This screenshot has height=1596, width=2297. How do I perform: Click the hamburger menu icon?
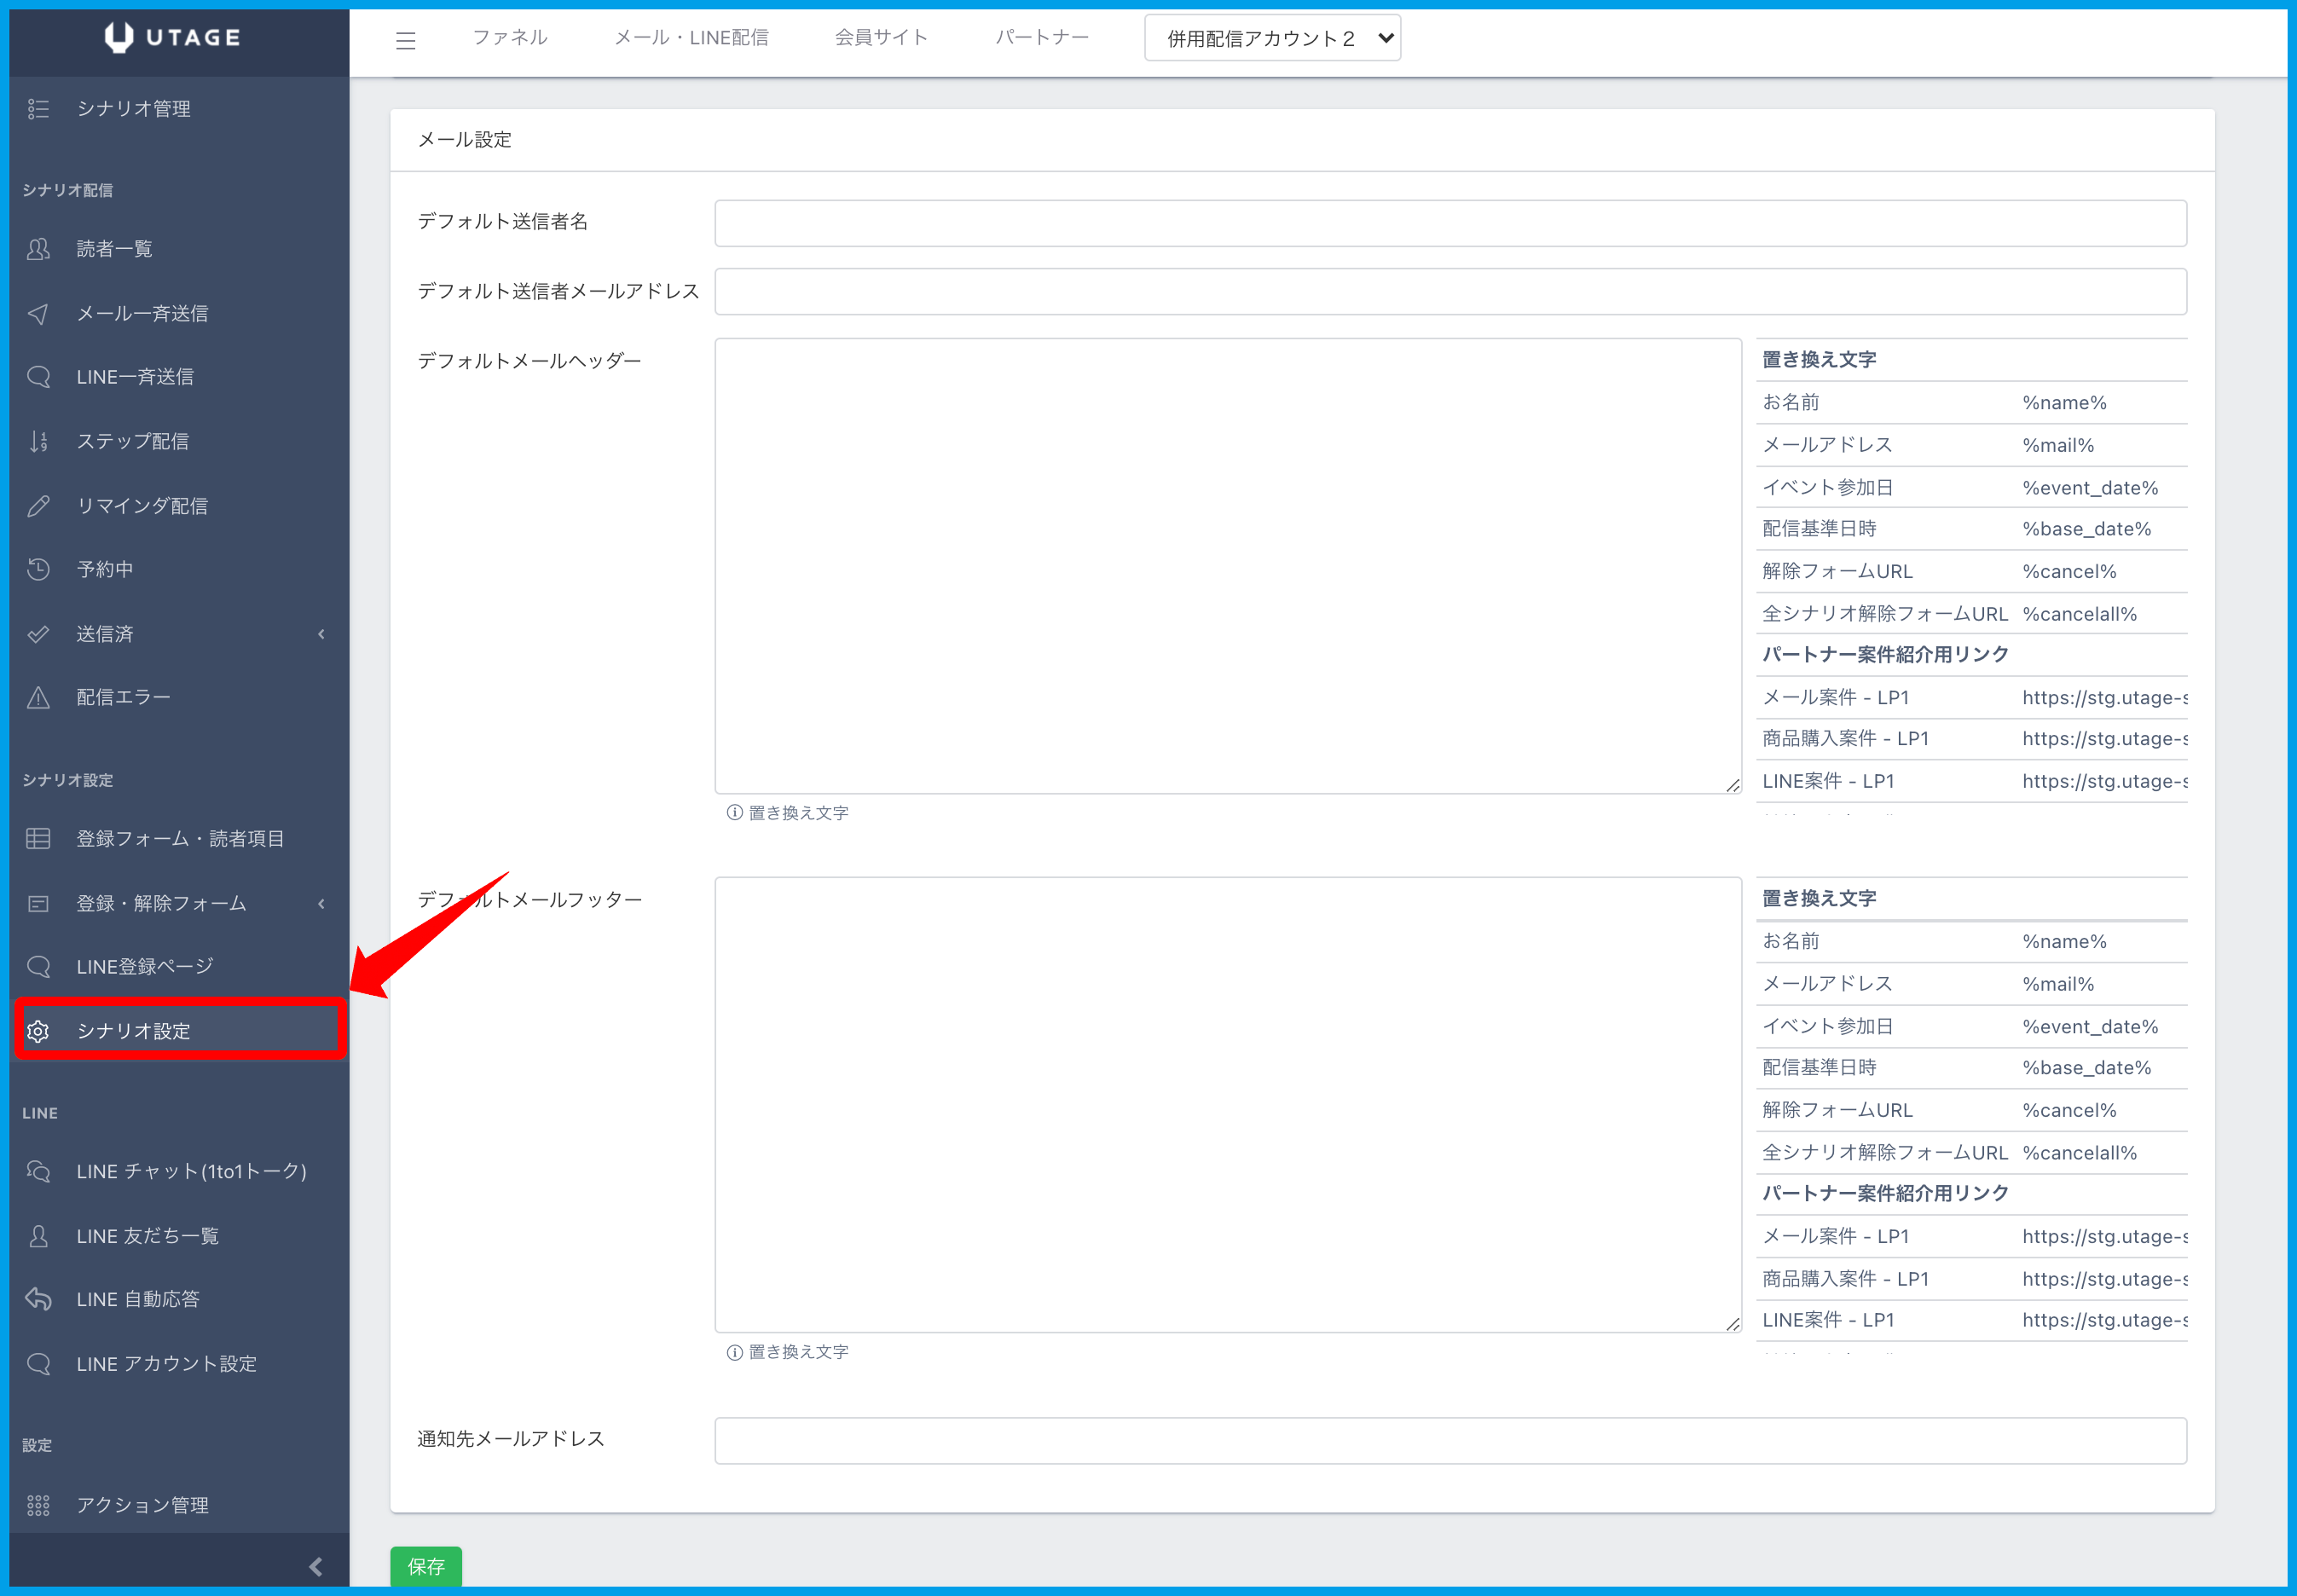(x=405, y=40)
